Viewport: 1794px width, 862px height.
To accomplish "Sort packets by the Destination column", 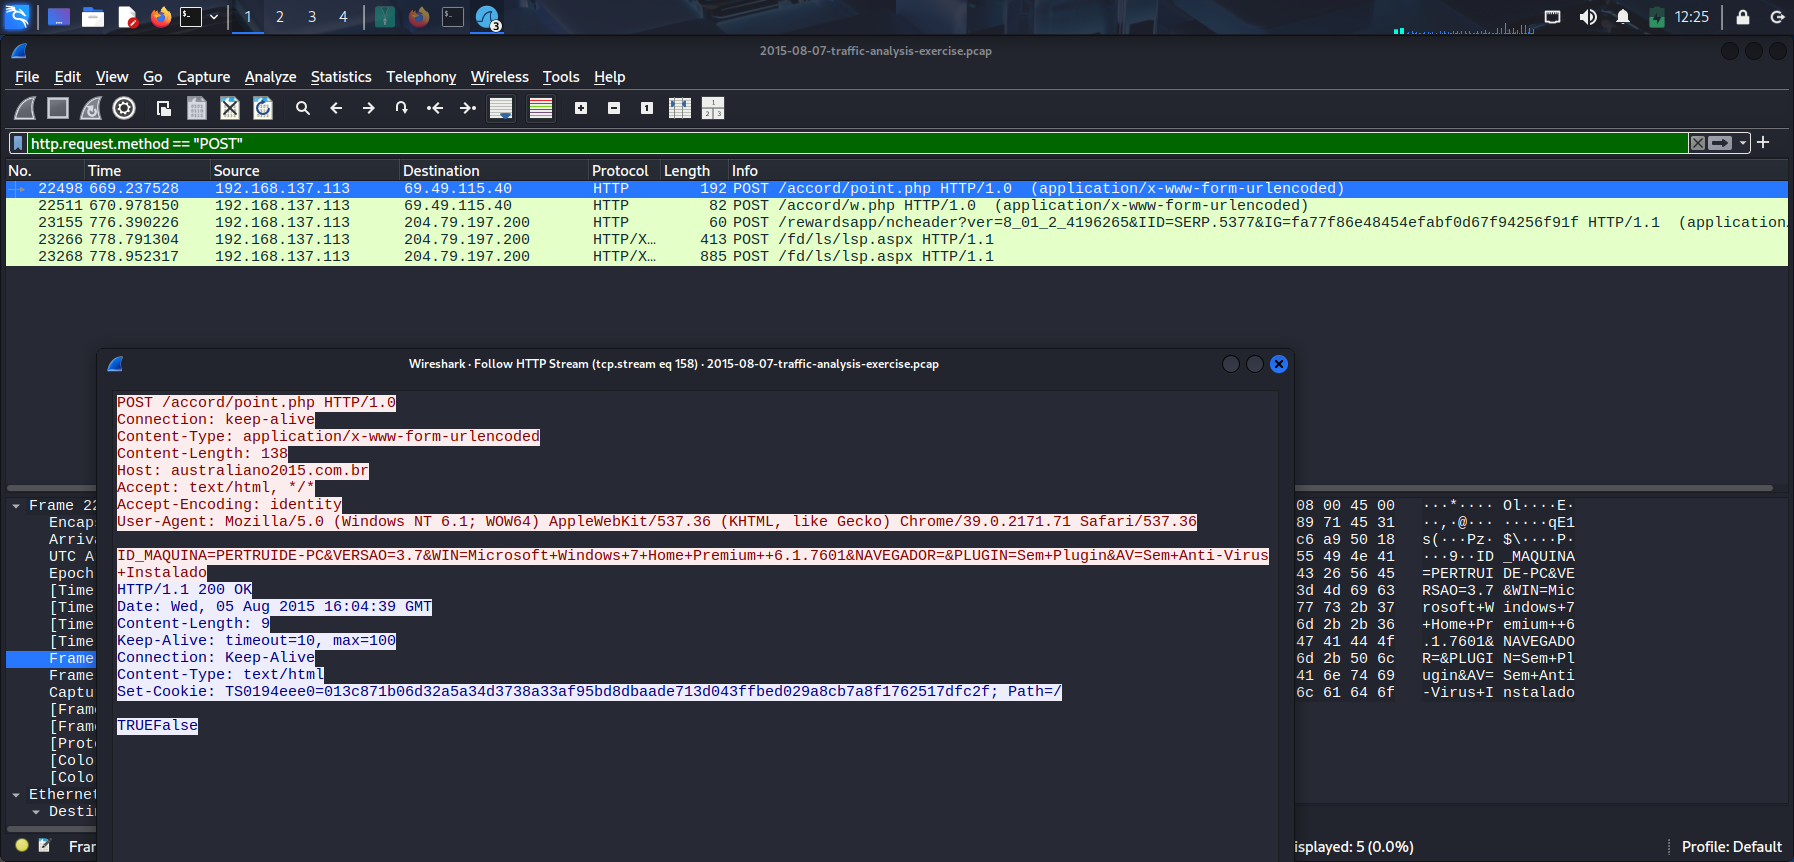I will coord(494,171).
